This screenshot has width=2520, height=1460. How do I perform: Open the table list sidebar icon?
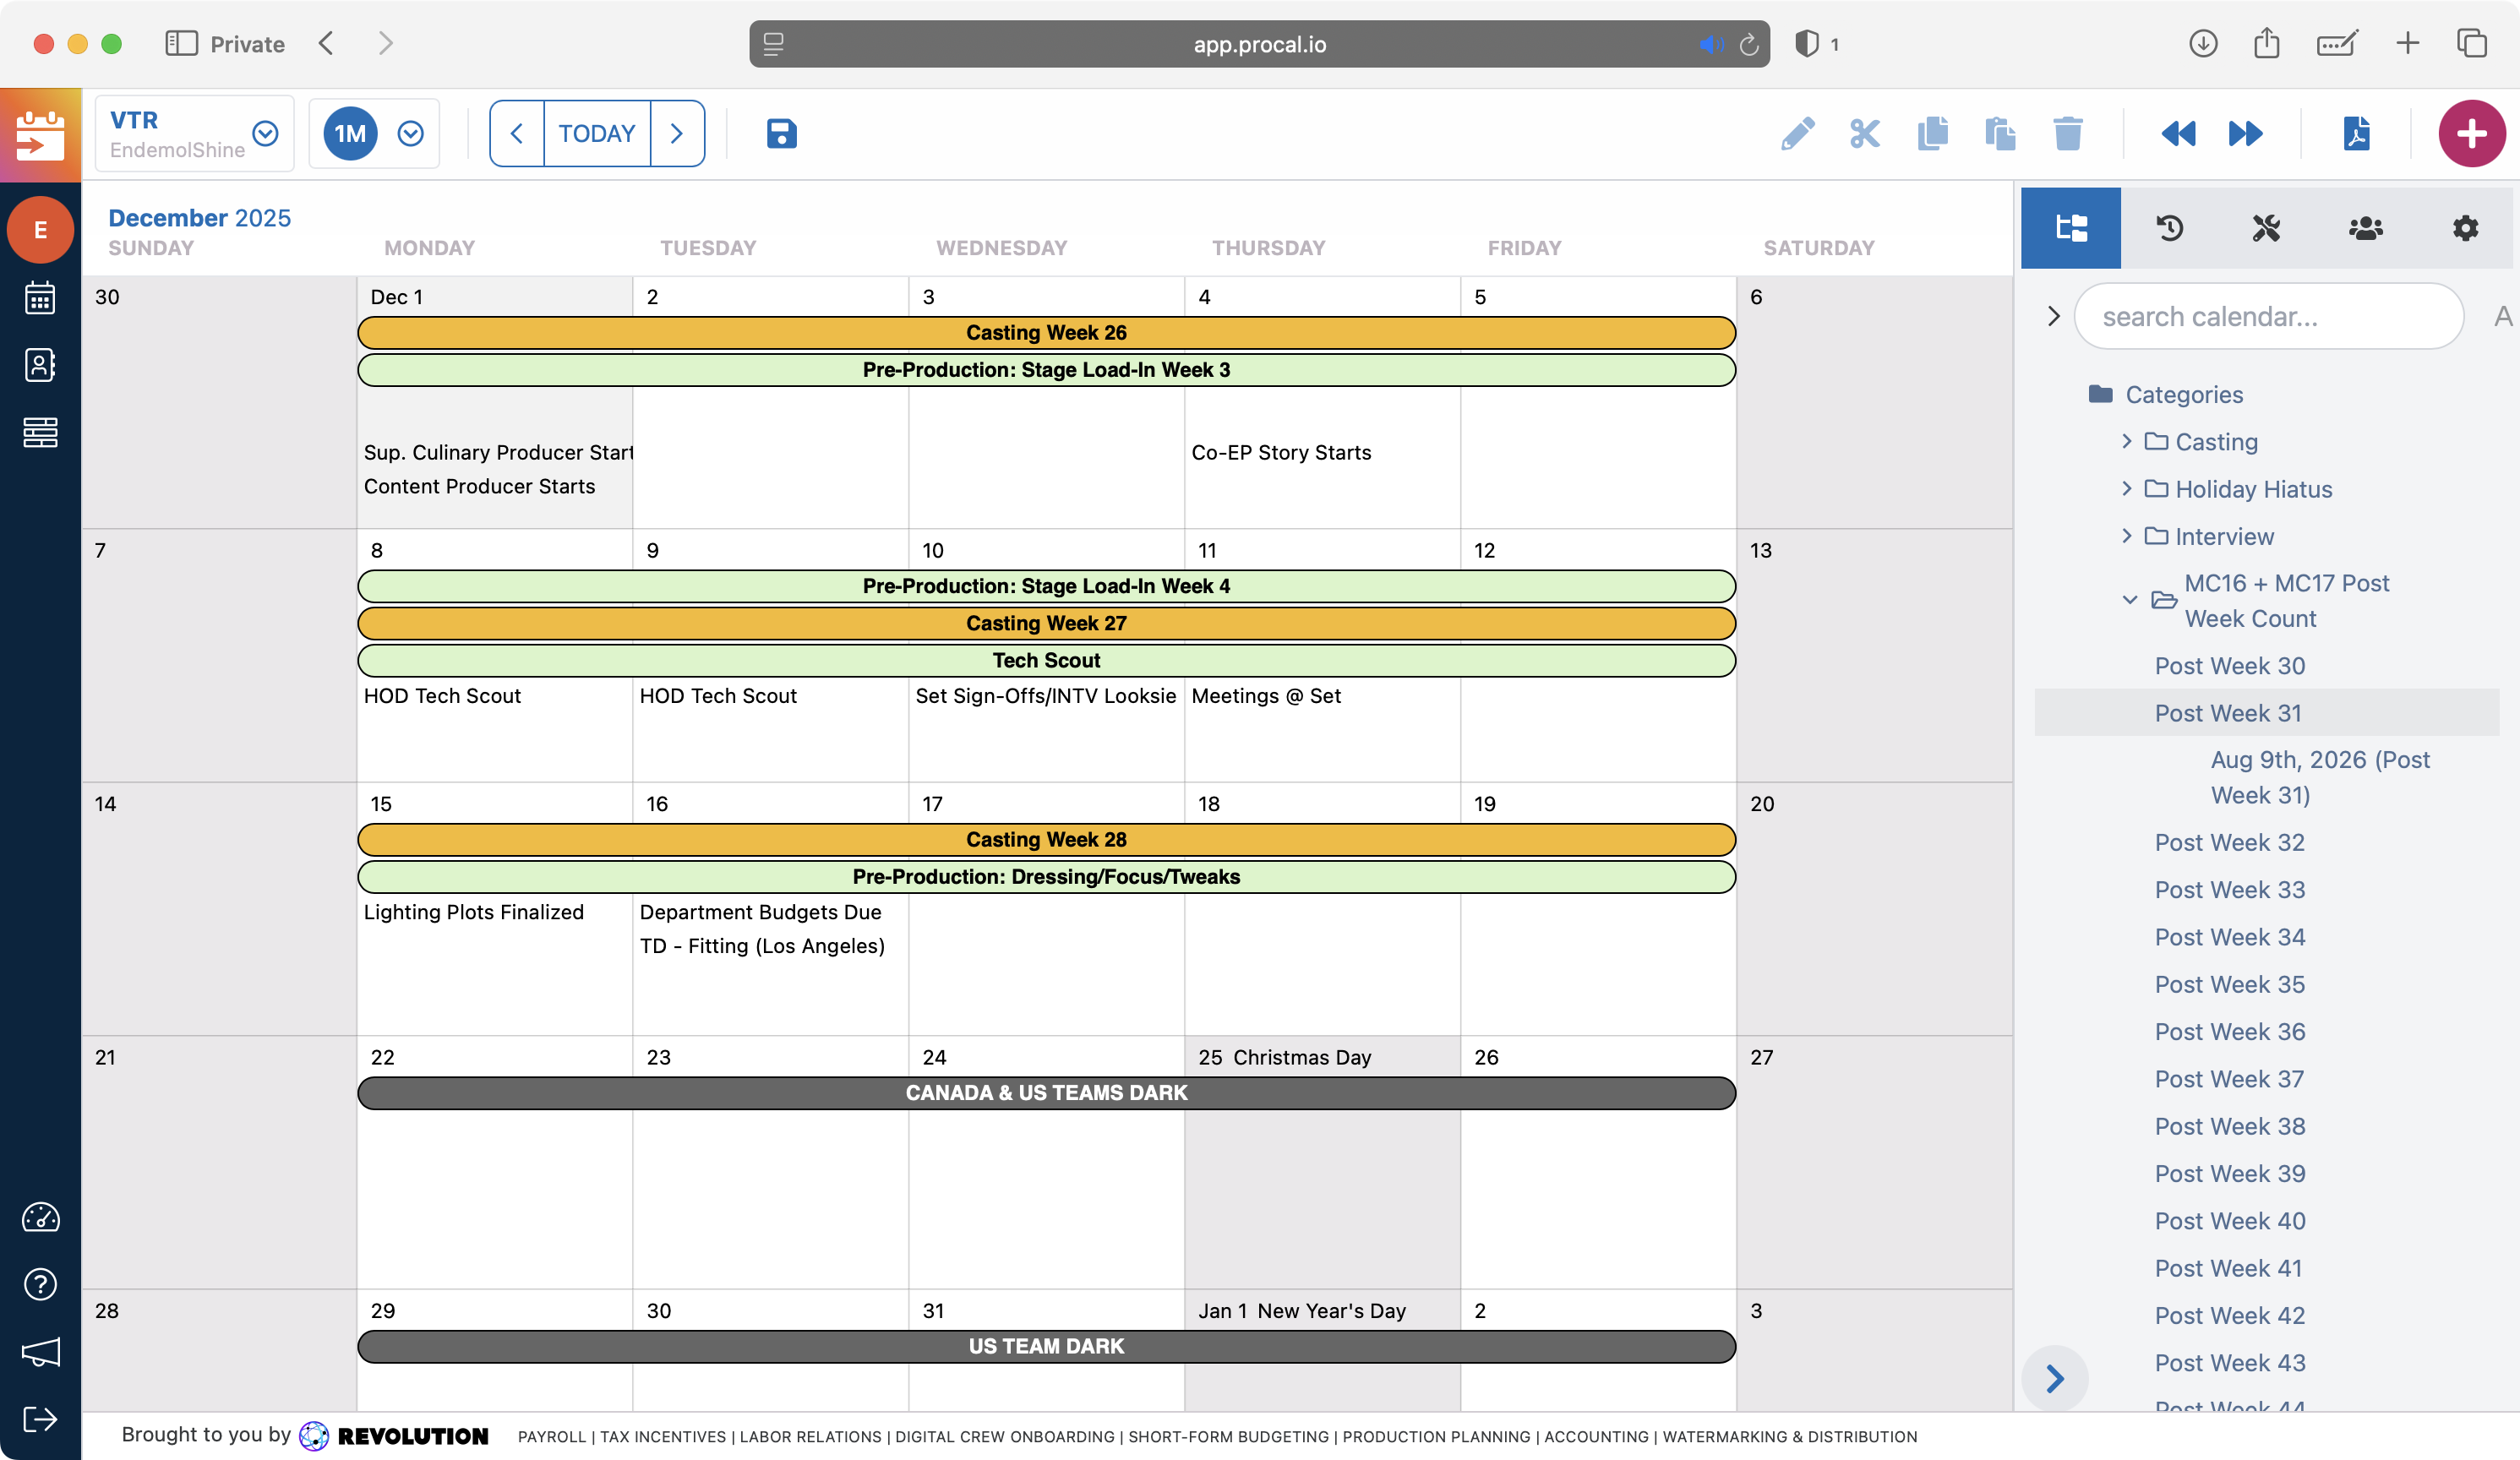point(40,432)
